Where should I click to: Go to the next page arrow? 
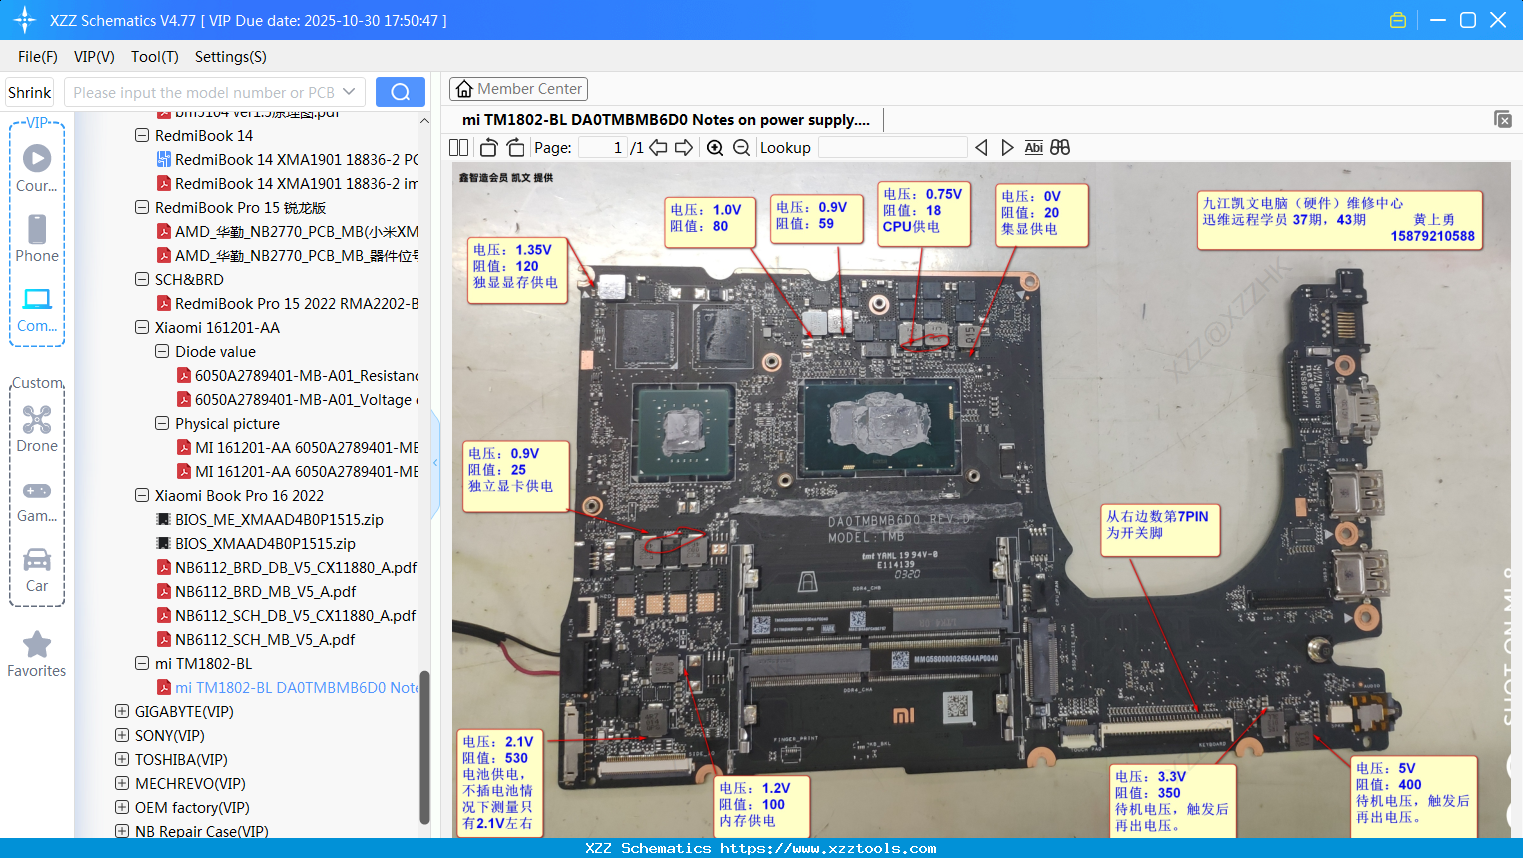pyautogui.click(x=684, y=147)
